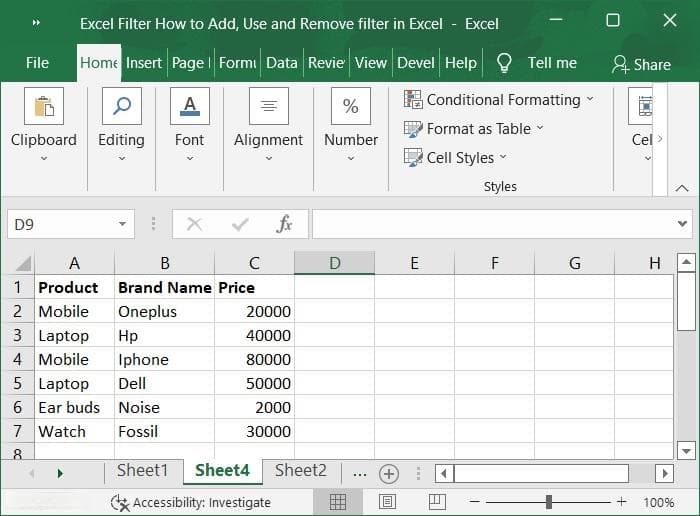Select the Ear buds cell
The image size is (700, 516).
pos(75,408)
